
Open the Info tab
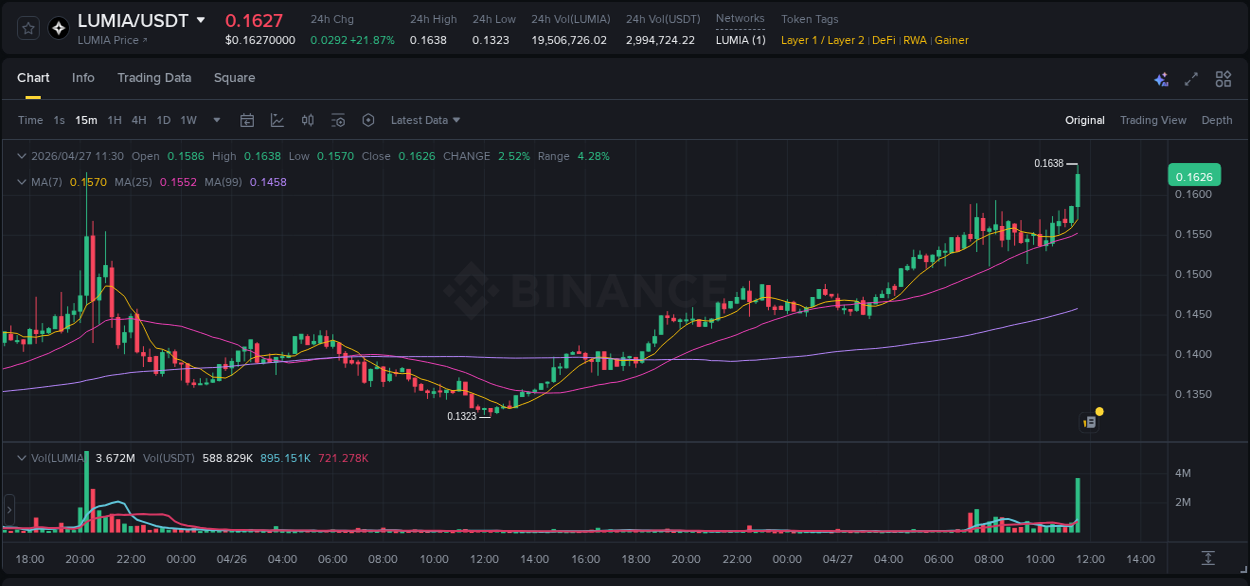83,78
